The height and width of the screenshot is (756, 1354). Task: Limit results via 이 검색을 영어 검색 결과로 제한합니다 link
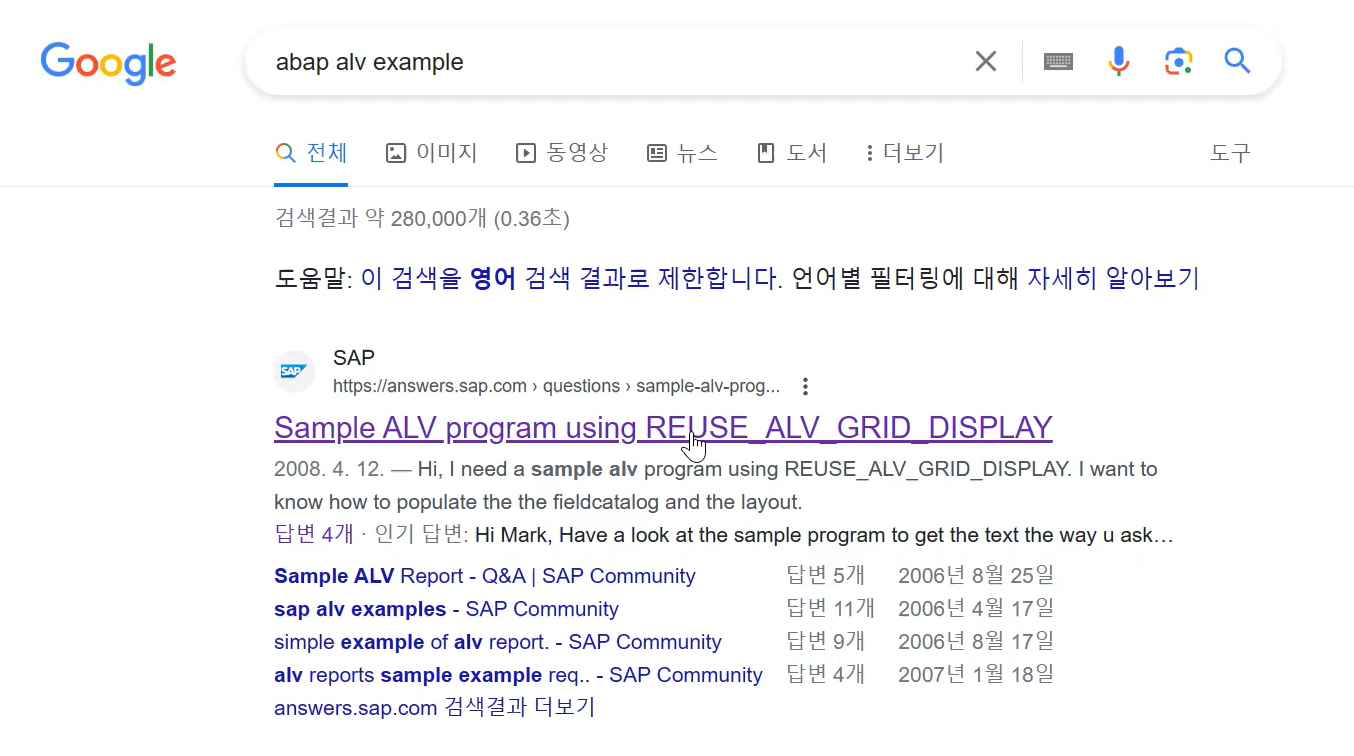tap(571, 278)
